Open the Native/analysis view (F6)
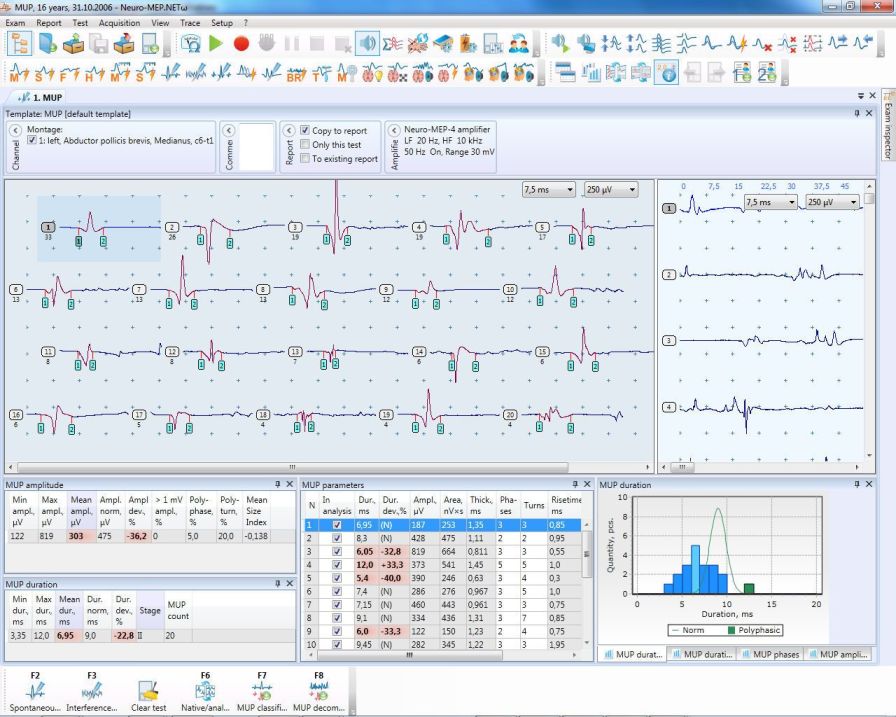The height and width of the screenshot is (717, 896). (x=205, y=689)
